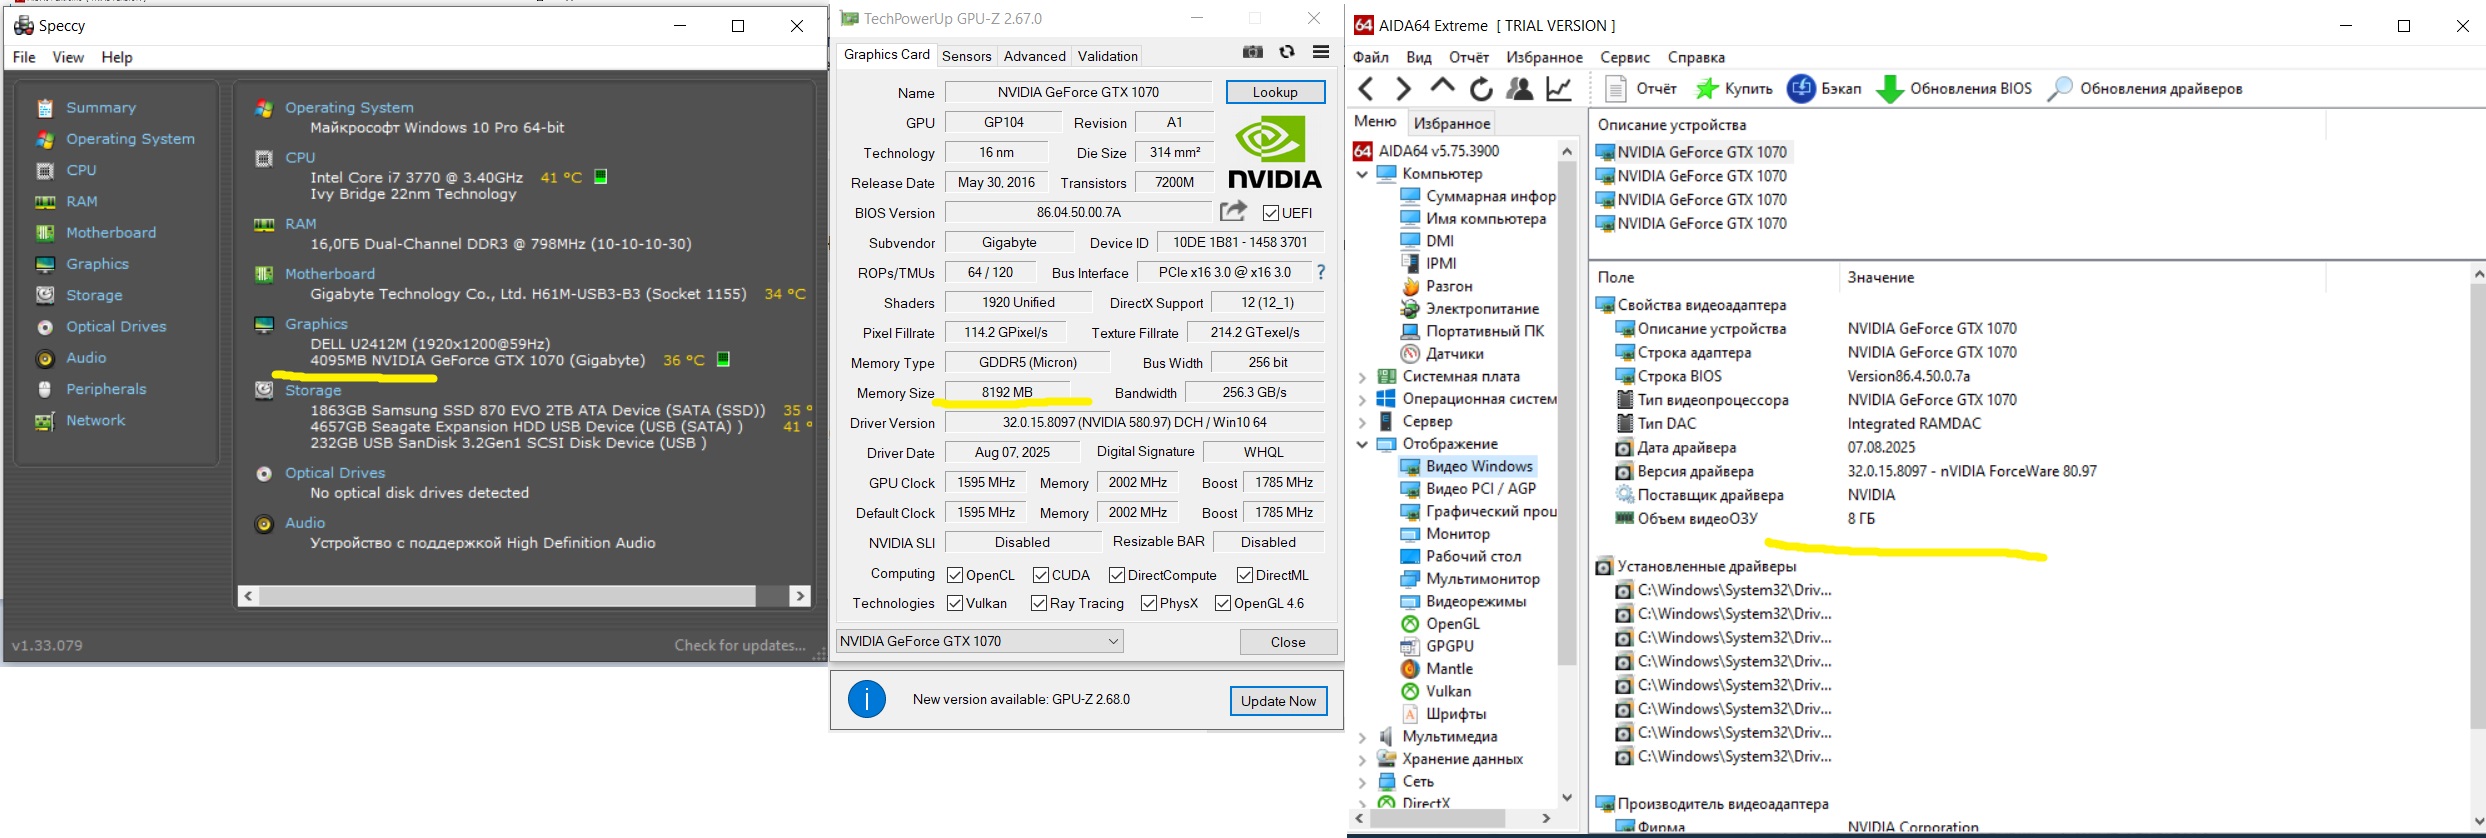Expand the Хранение данных tree node
This screenshot has height=838, width=2486.
coord(1362,760)
